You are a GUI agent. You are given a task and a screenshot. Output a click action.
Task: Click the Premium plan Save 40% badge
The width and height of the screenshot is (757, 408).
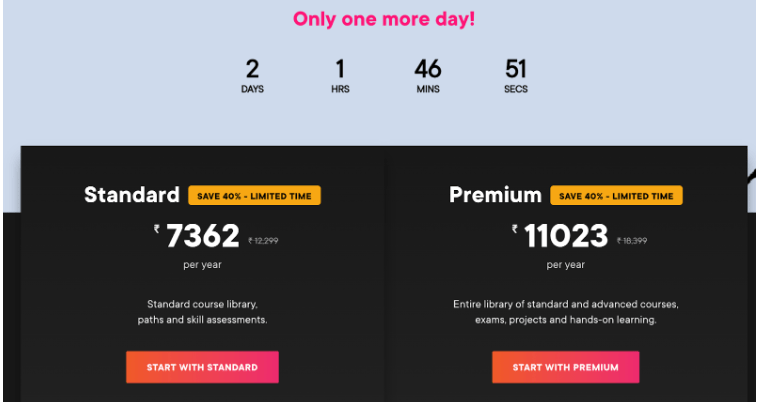616,196
